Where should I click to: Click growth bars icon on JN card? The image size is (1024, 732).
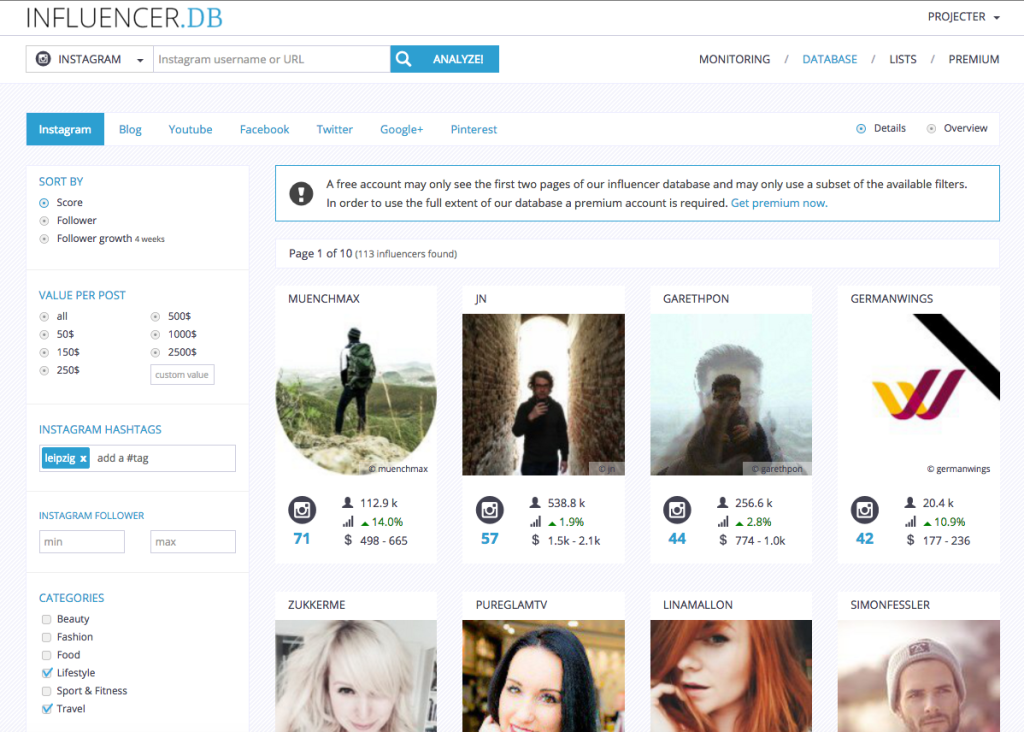click(x=536, y=522)
